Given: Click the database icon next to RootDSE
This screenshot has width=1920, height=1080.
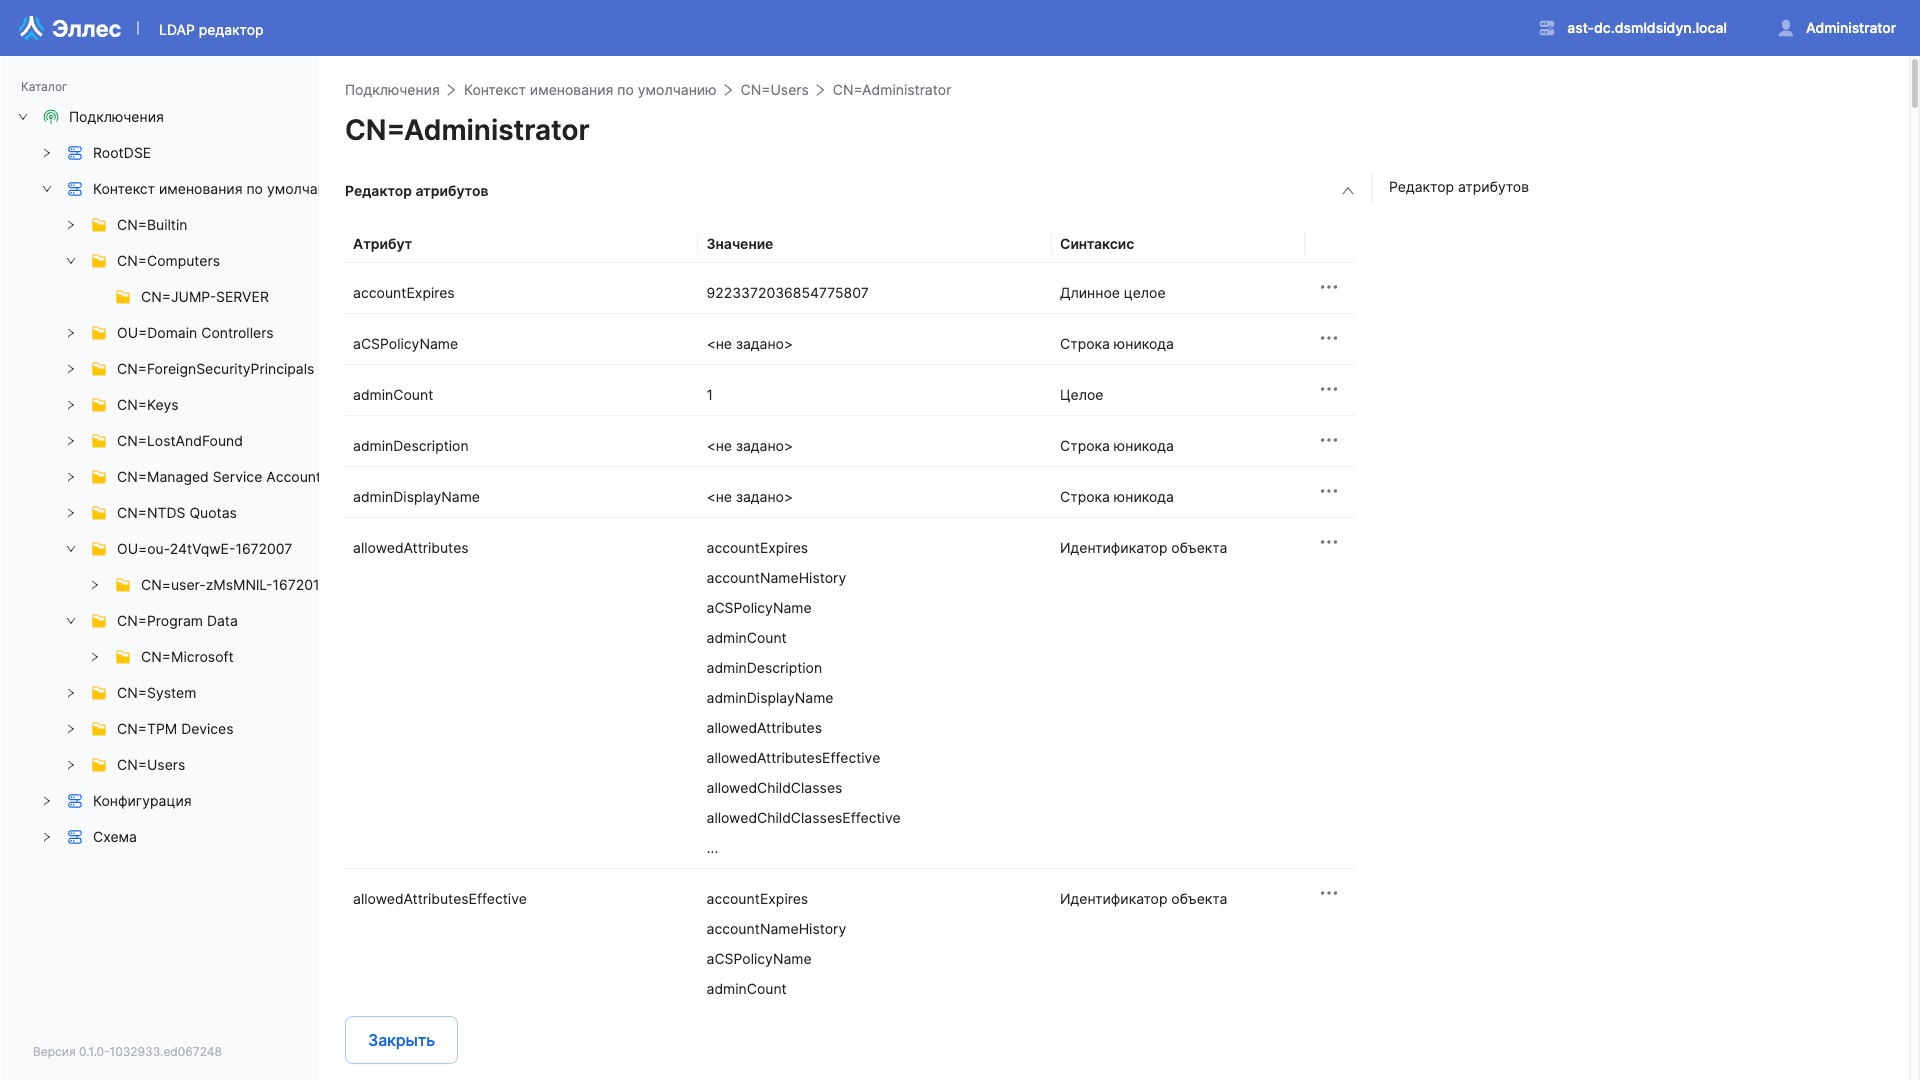Looking at the screenshot, I should point(75,152).
